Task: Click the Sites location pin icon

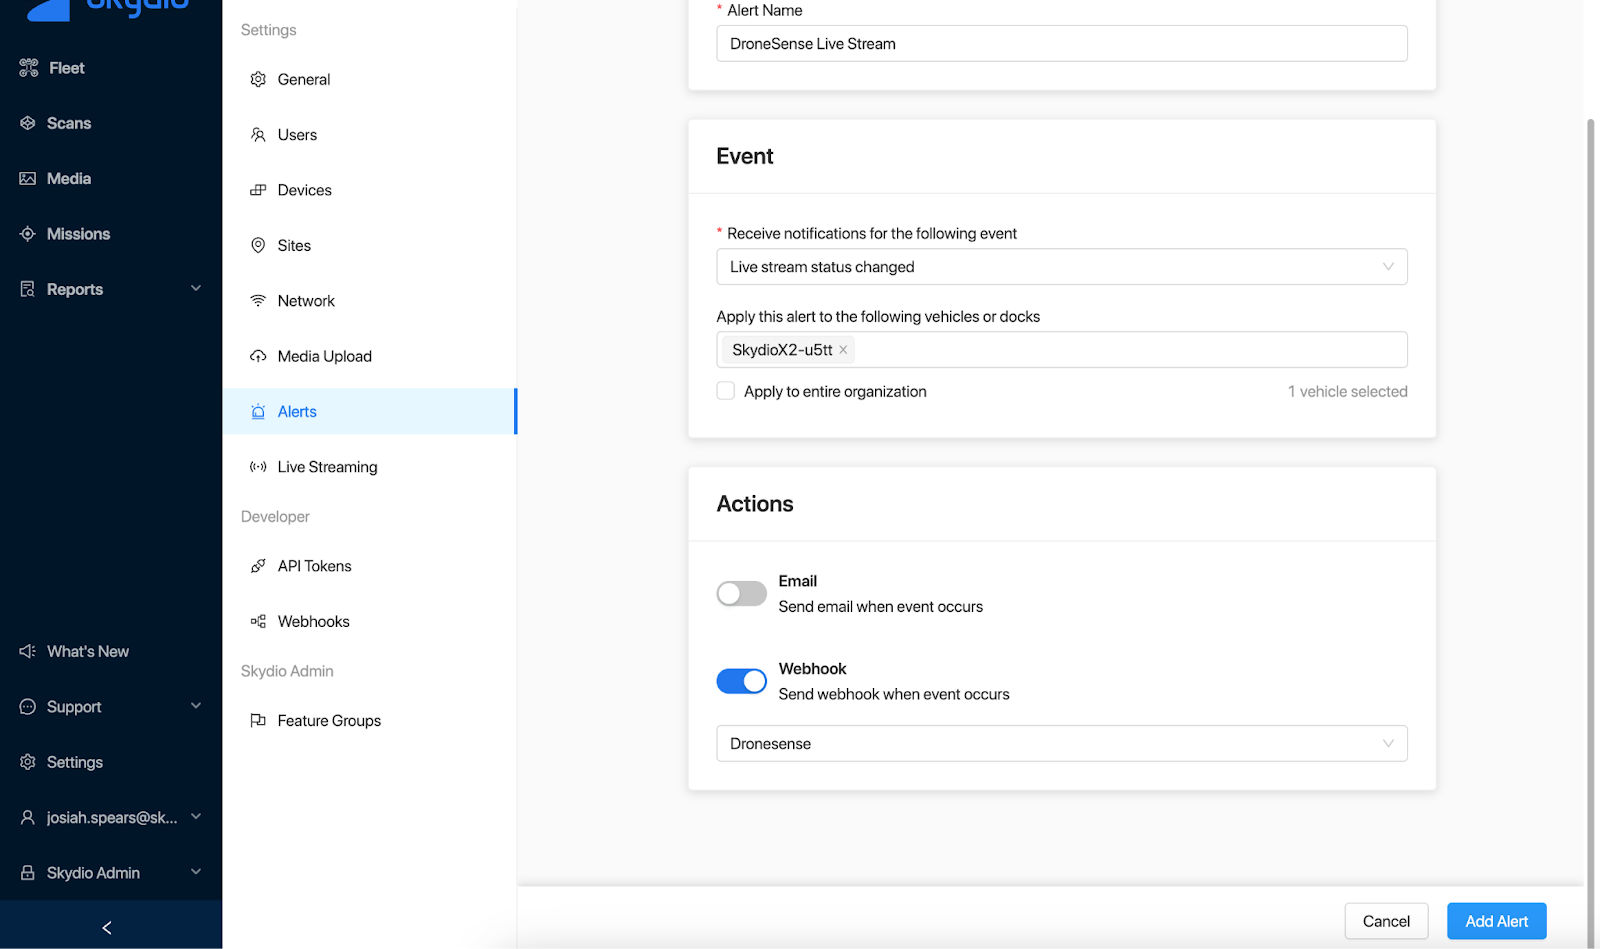Action: pyautogui.click(x=258, y=245)
